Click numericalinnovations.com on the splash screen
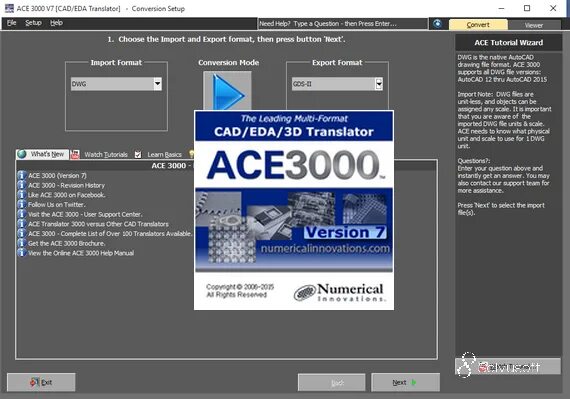Image resolution: width=570 pixels, height=399 pixels. (325, 249)
